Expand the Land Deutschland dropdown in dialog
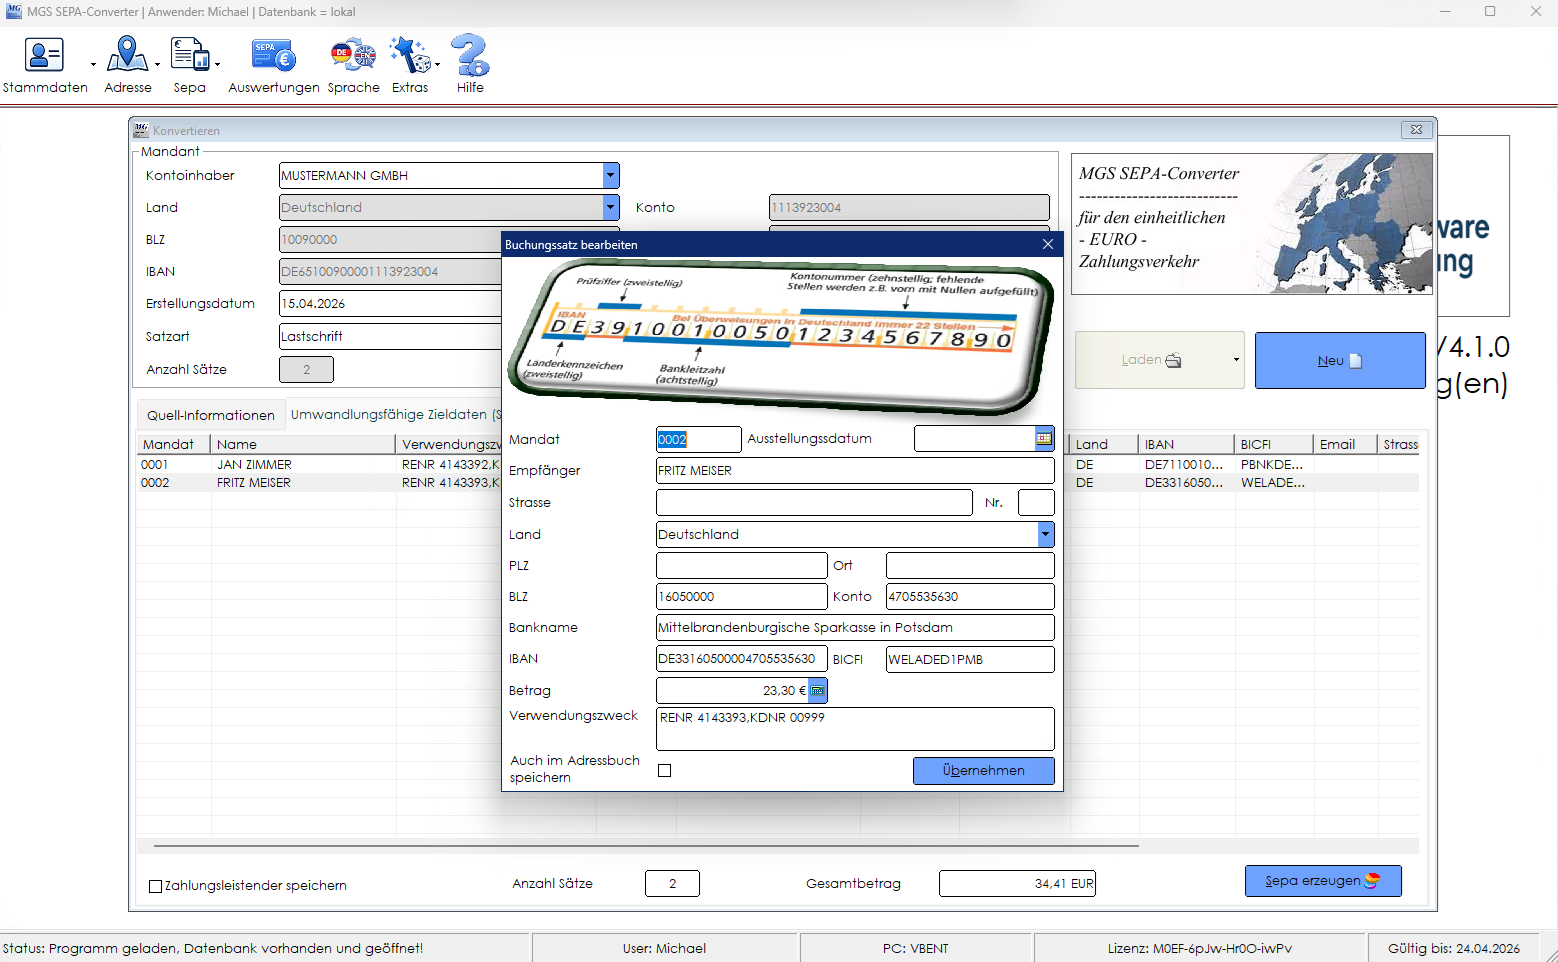This screenshot has width=1558, height=962. [1045, 534]
